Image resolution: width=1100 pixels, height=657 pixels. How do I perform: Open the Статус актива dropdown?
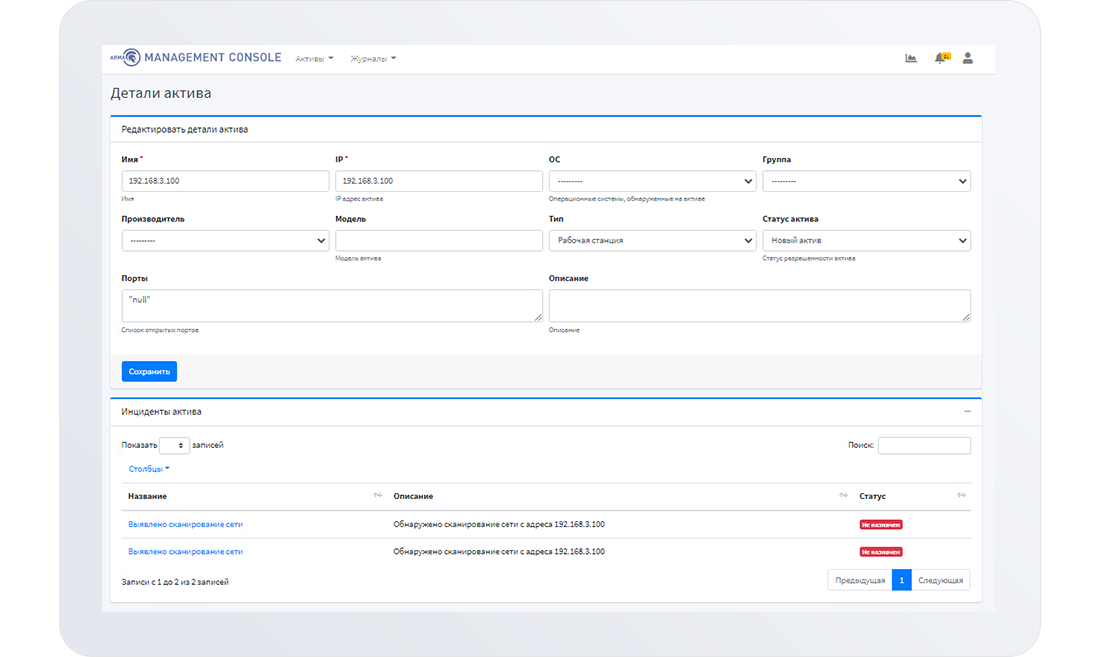click(866, 241)
